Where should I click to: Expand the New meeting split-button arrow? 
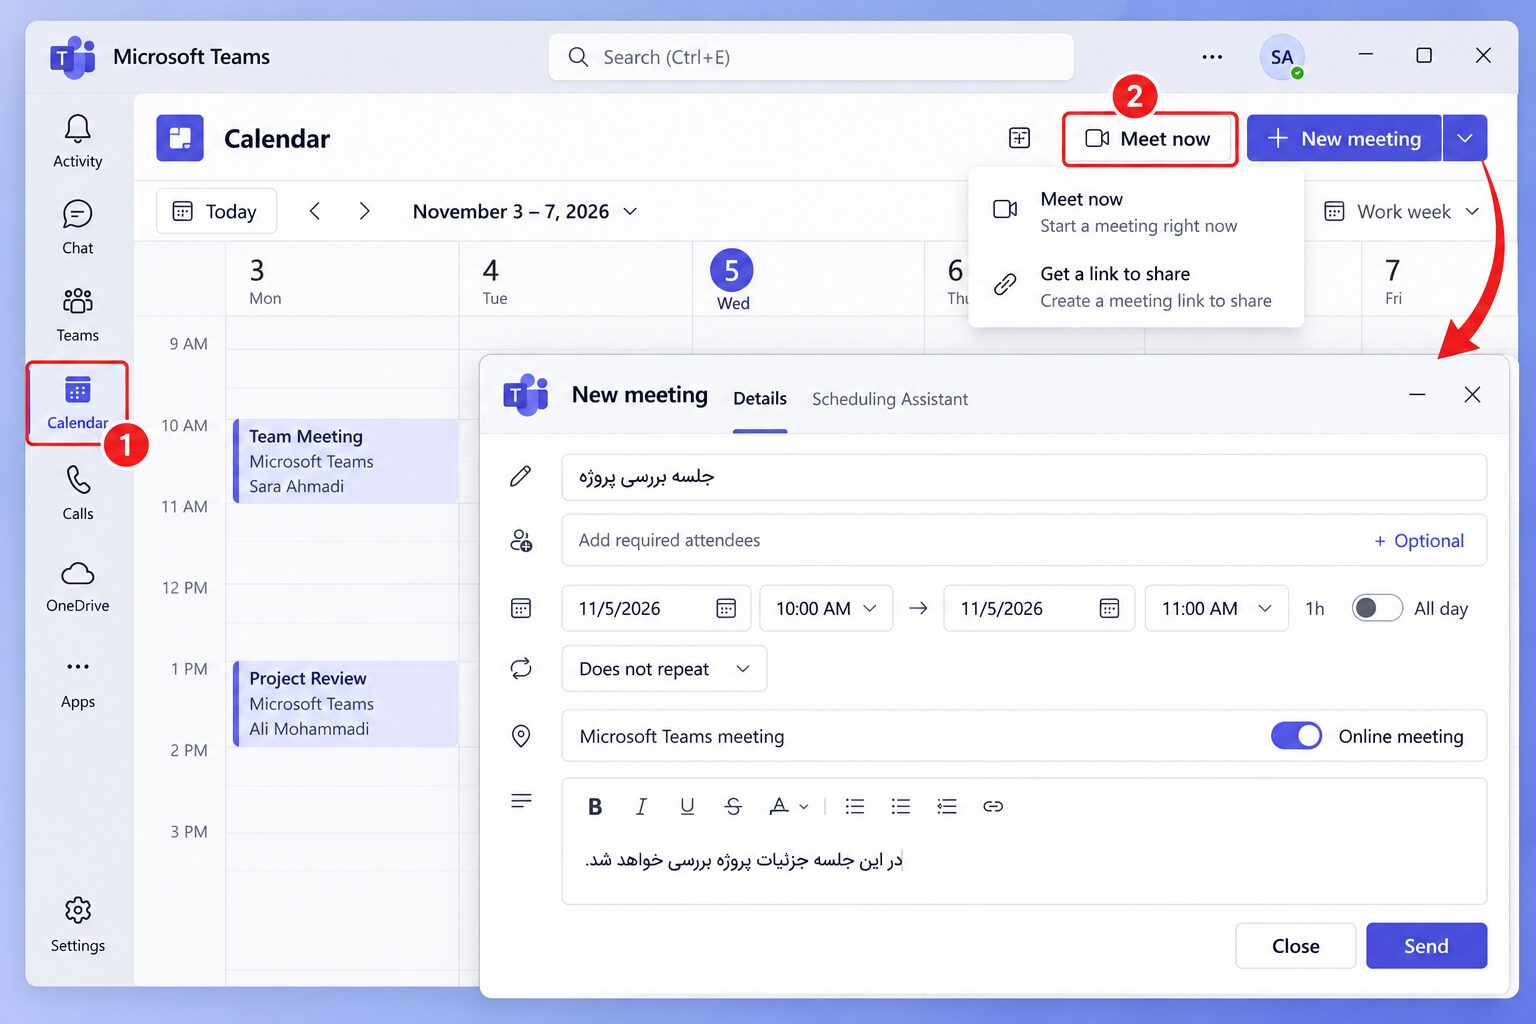pos(1465,138)
